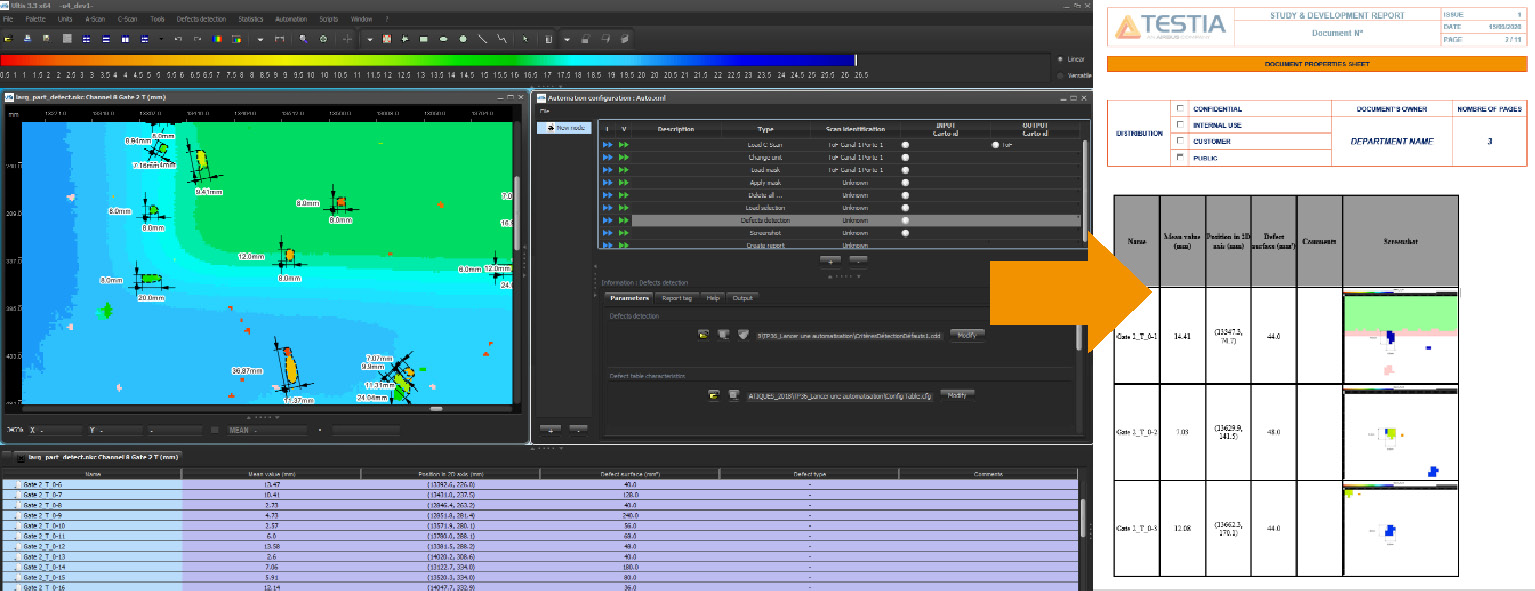Open the palette dropdown arrow in the toolbar
1535x591 pixels.
(260, 39)
